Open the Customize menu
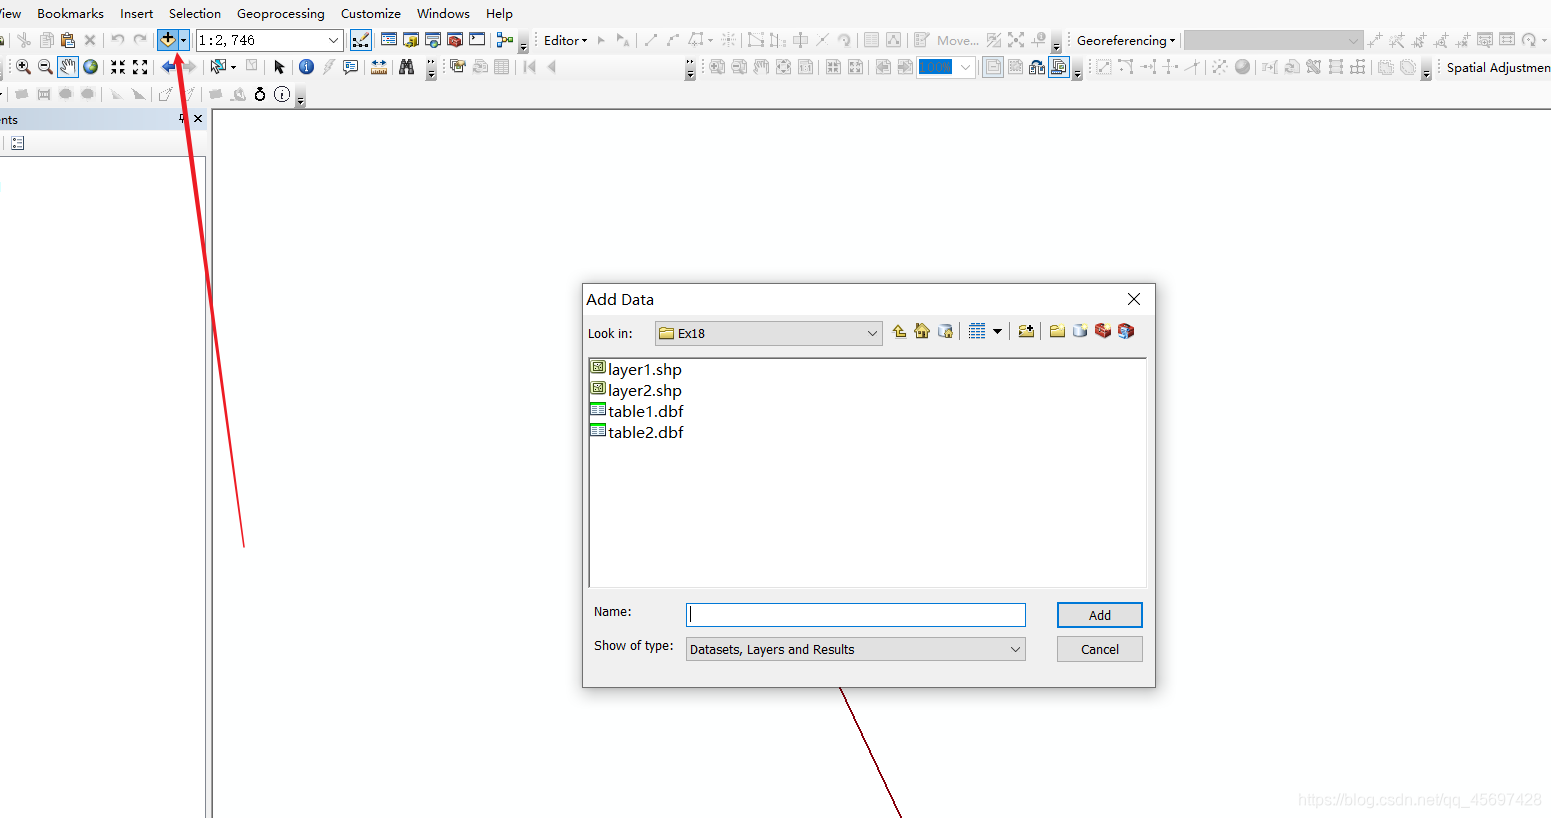The image size is (1551, 818). pos(371,13)
